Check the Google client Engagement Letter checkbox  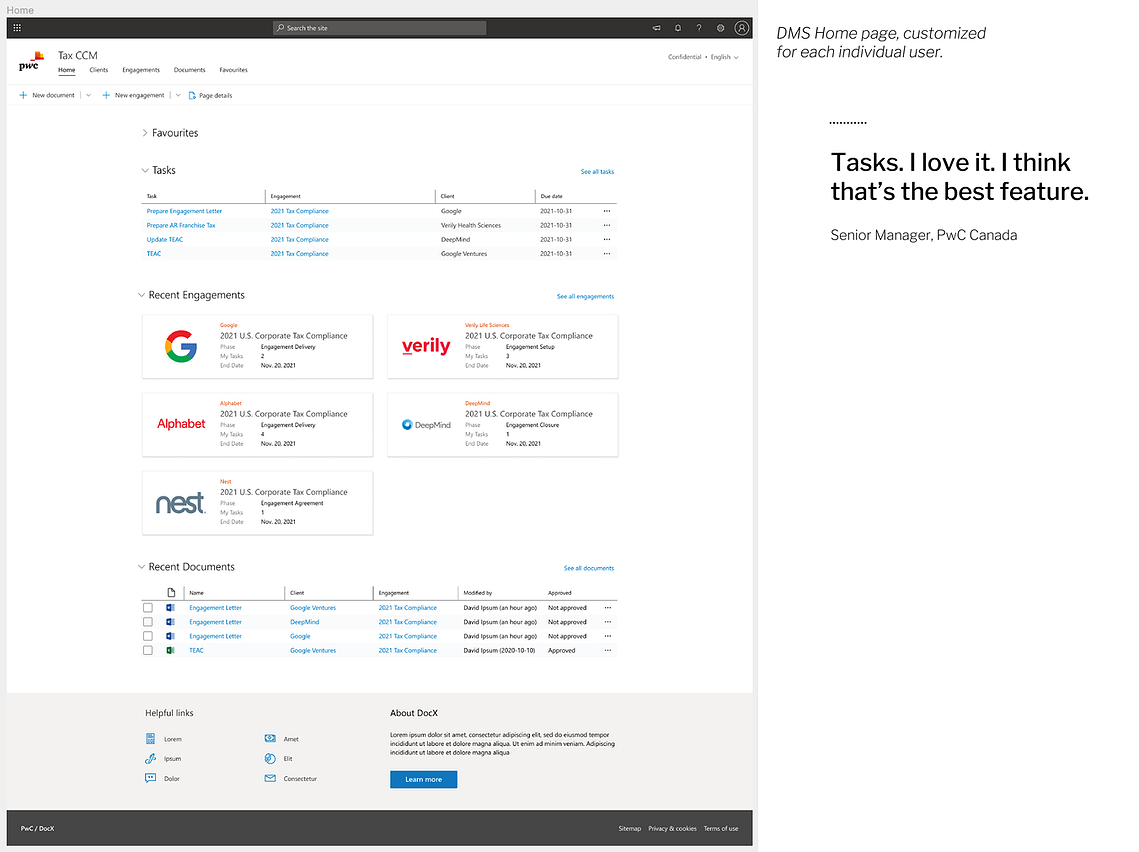pos(148,636)
